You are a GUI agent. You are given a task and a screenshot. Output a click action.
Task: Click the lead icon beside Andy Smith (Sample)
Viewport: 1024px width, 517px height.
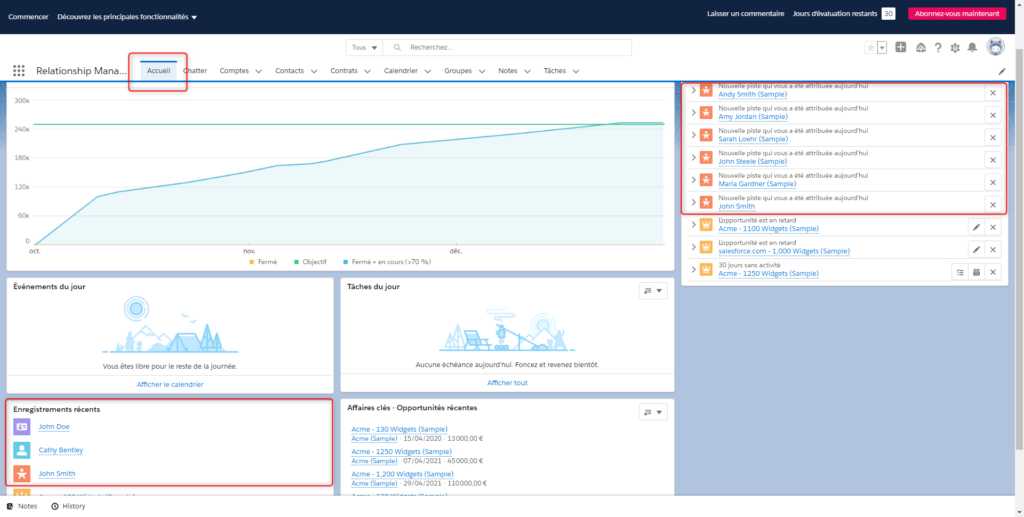click(x=706, y=91)
